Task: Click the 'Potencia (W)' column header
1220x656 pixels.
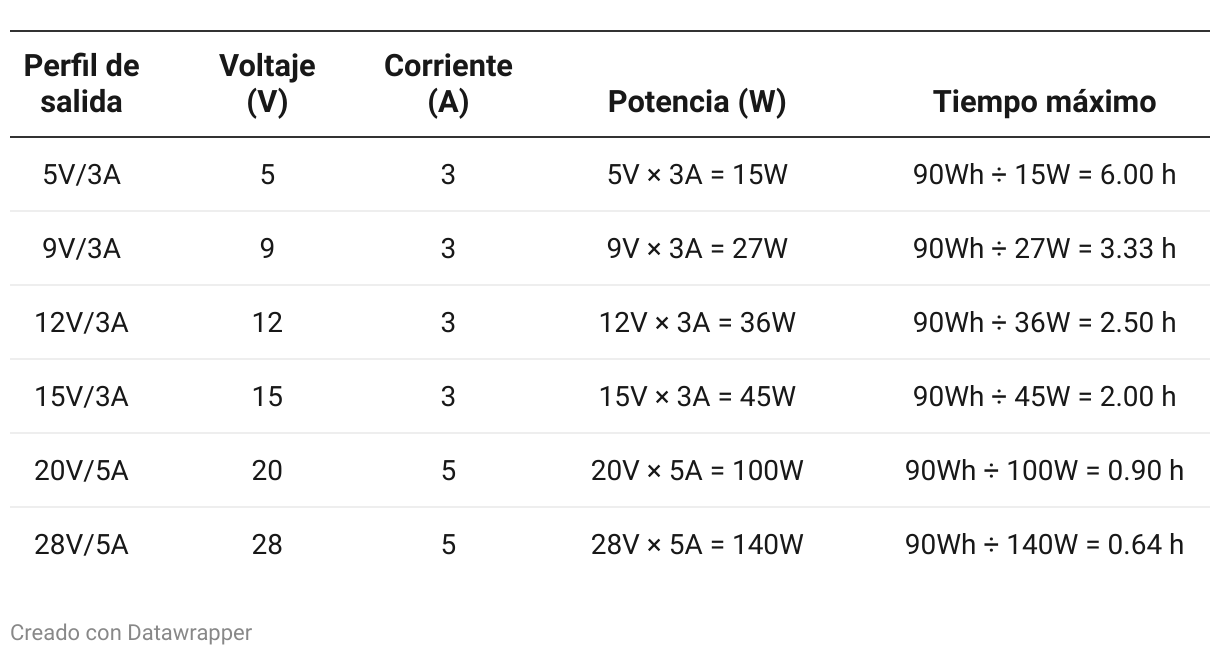Action: [x=697, y=102]
